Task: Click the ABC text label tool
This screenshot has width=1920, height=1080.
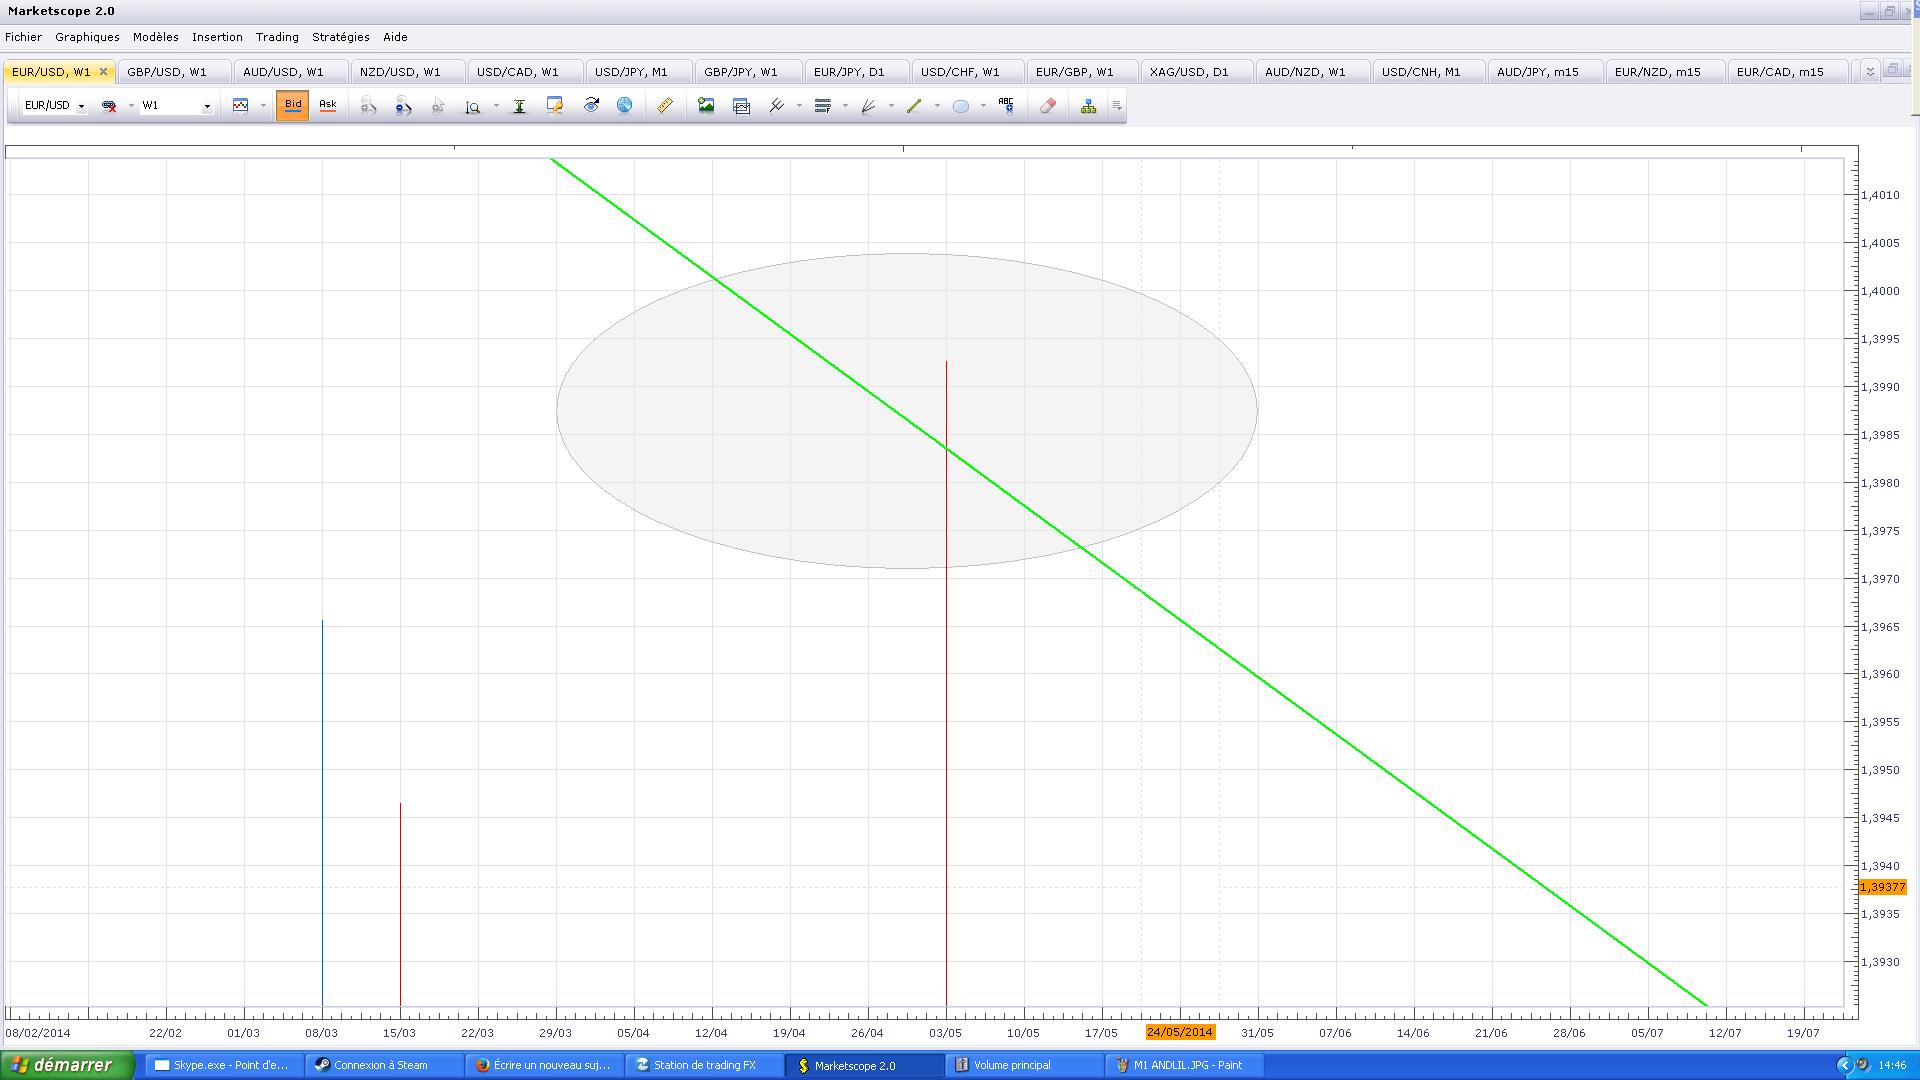Action: (x=1006, y=106)
